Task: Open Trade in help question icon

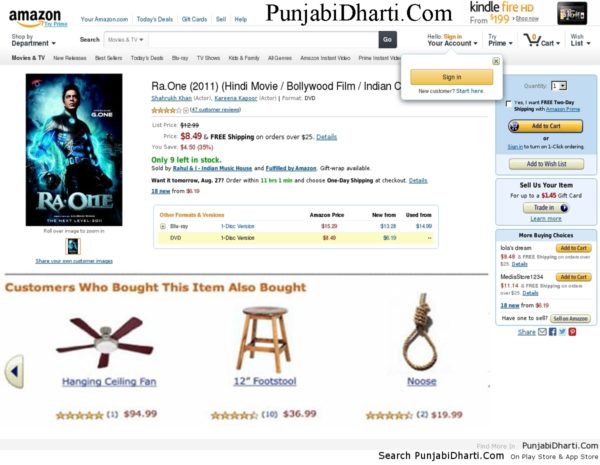Action: (564, 208)
